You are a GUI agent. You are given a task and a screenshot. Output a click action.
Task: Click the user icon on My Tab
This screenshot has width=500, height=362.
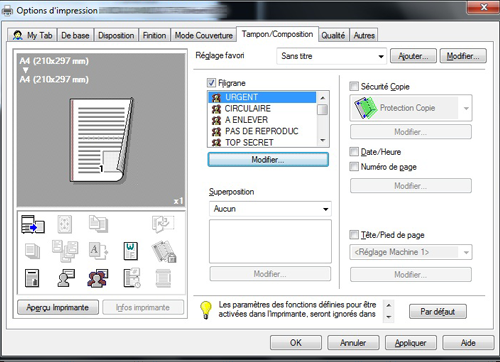[x=18, y=35]
